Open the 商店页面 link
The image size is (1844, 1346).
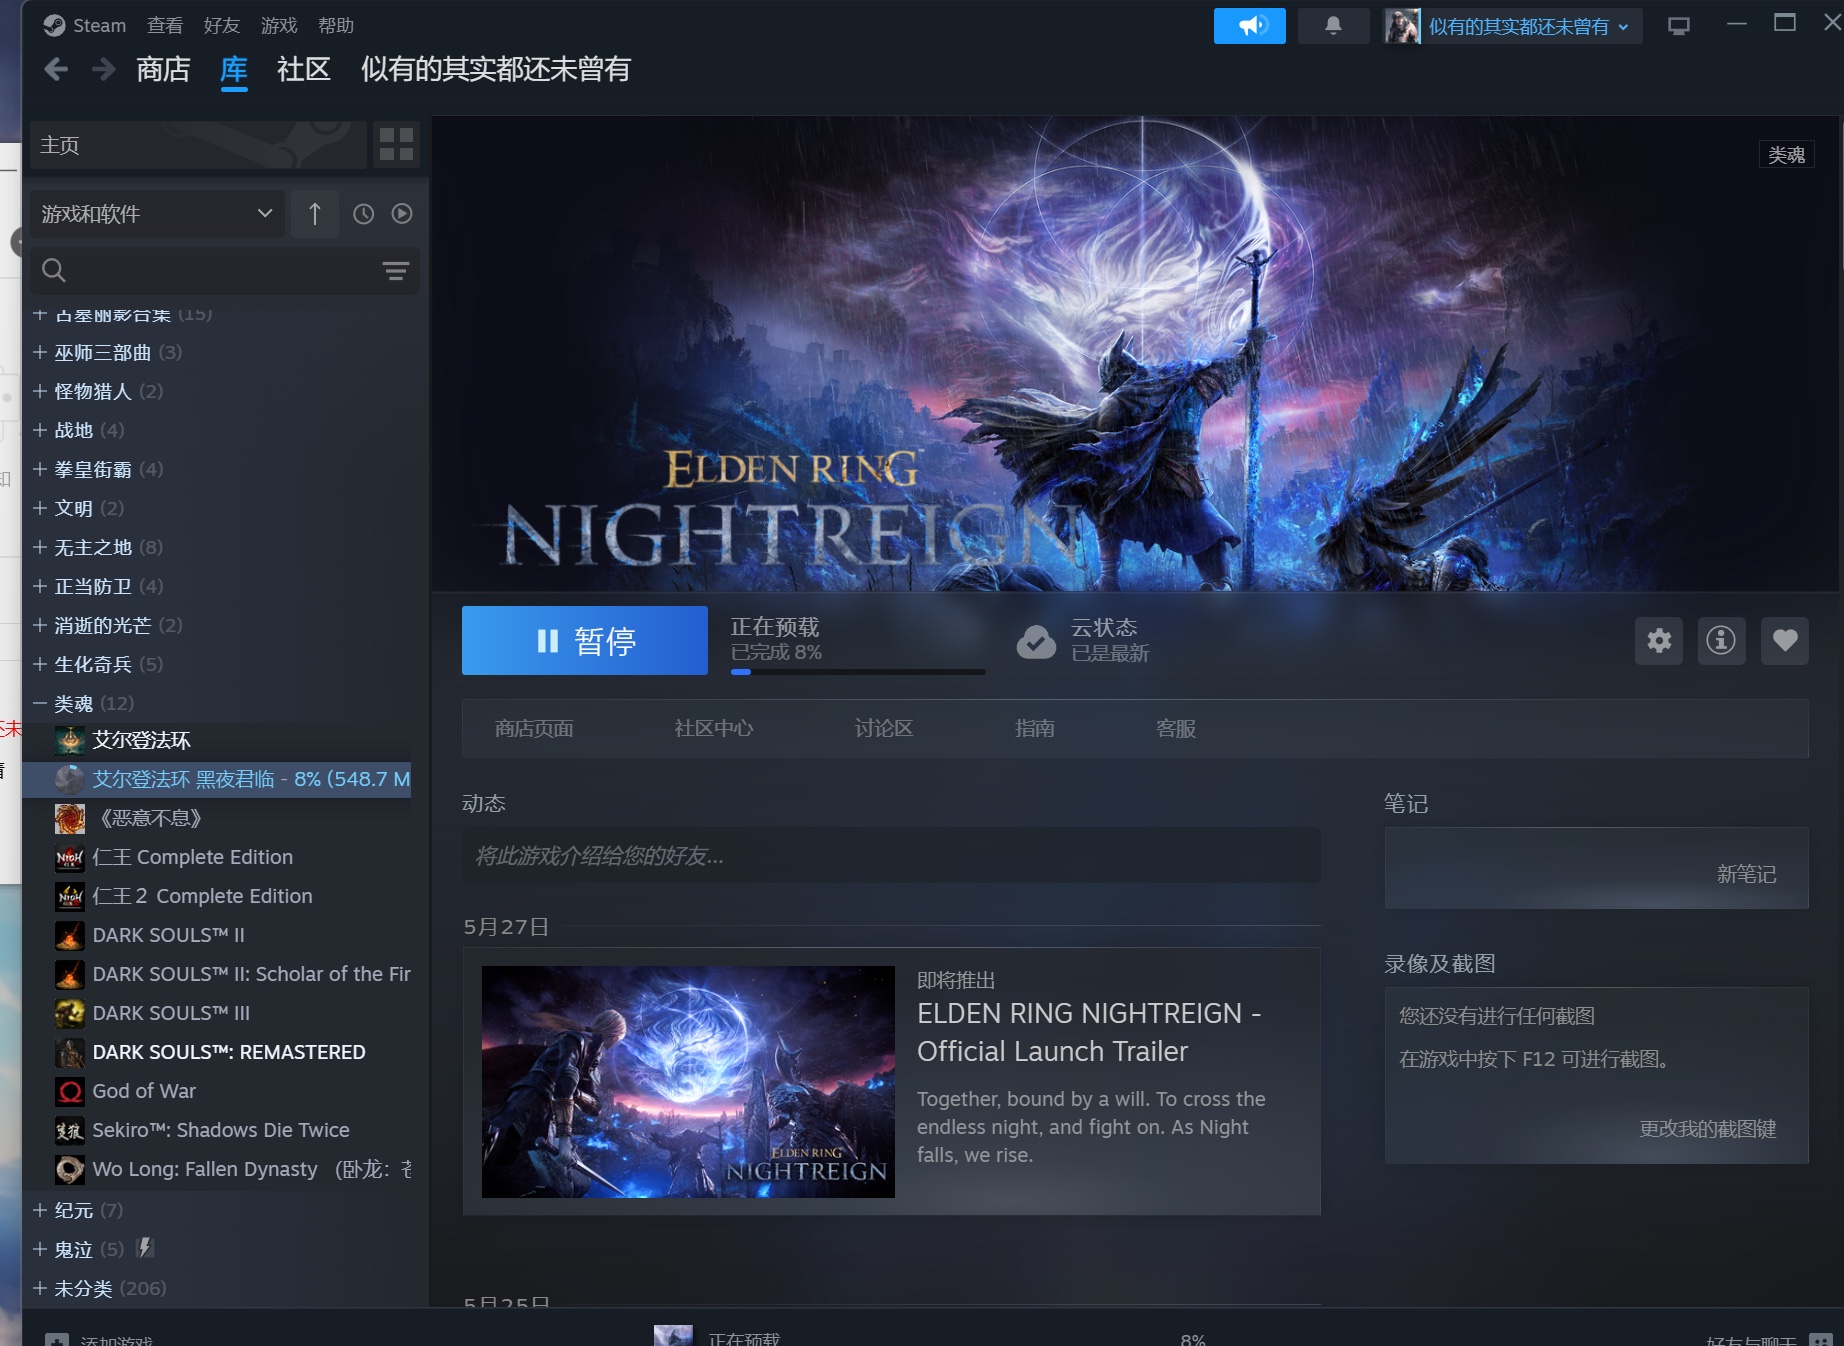[534, 728]
